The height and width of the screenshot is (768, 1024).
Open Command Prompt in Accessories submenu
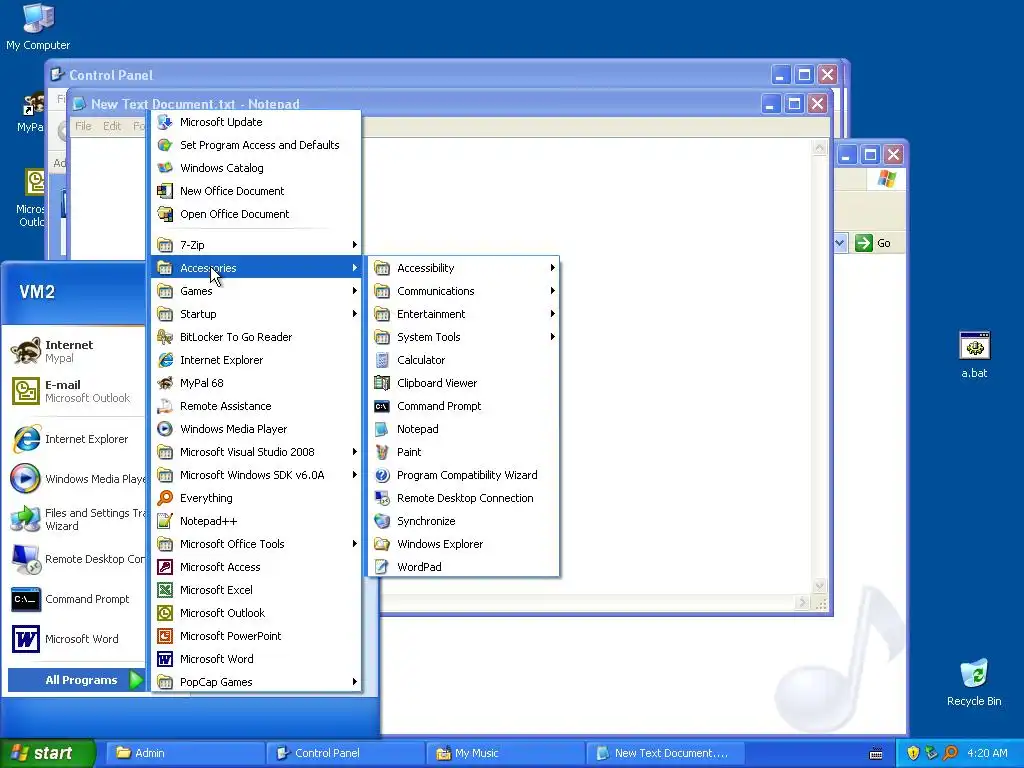[464, 406]
